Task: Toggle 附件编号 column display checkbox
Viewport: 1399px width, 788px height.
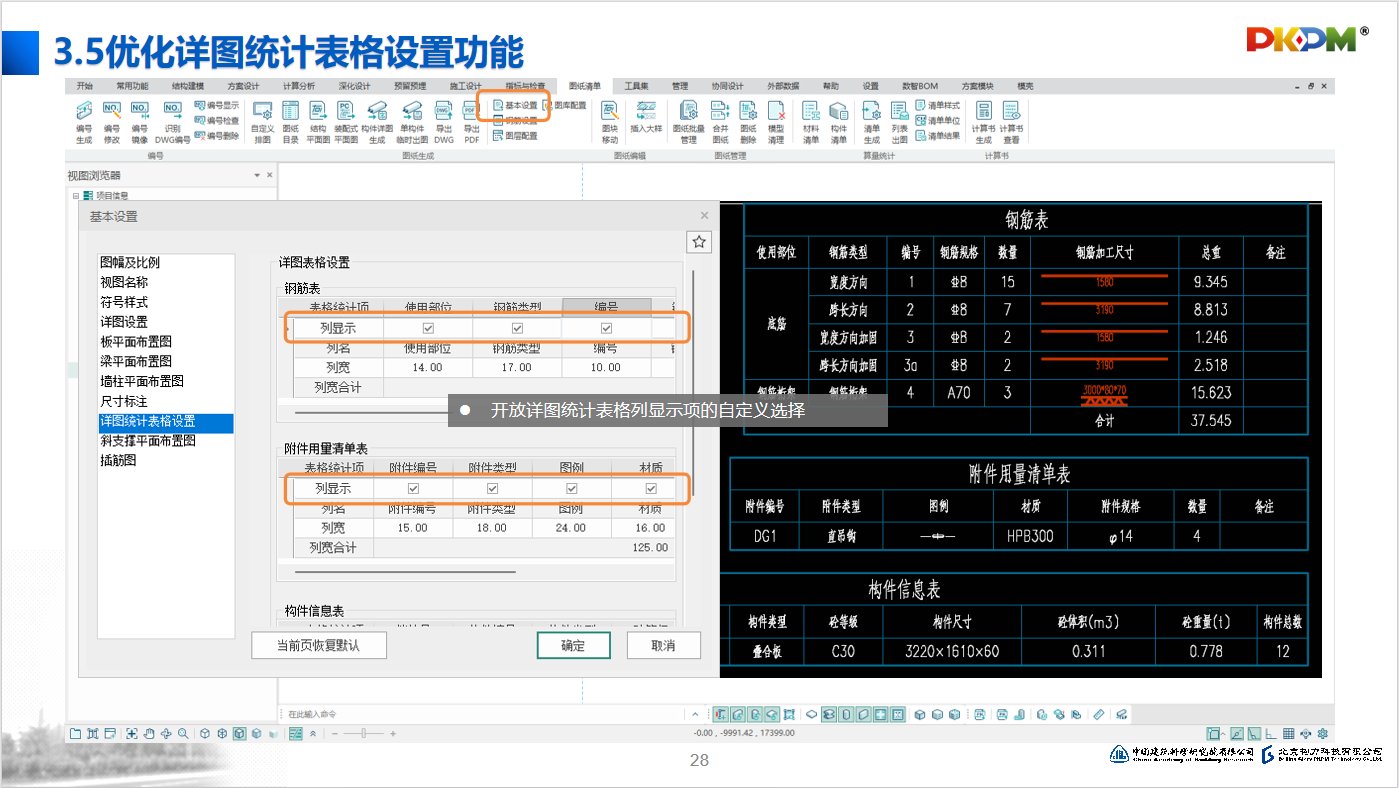Action: [413, 489]
